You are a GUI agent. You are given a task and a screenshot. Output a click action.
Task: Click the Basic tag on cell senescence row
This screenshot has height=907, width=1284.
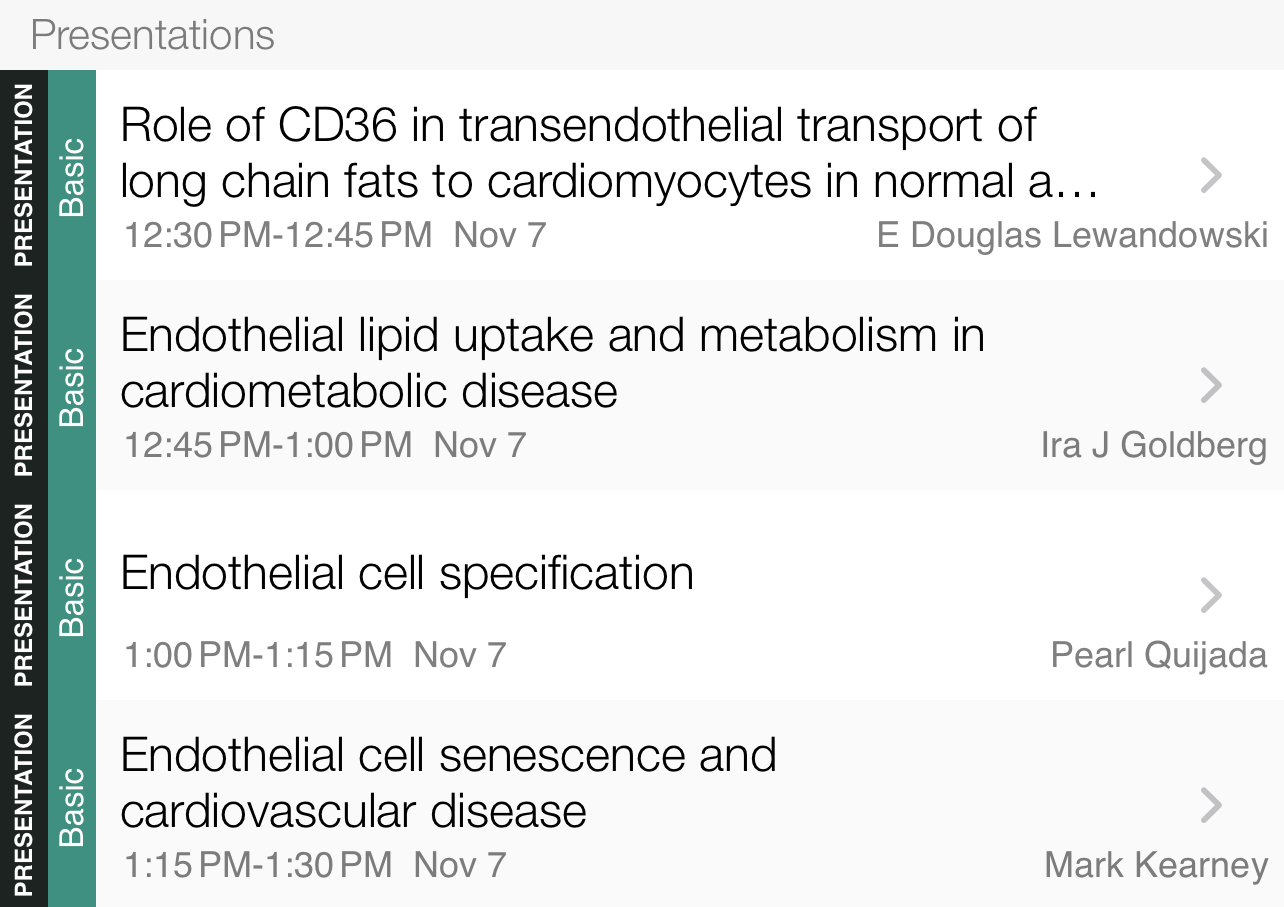tap(72, 806)
